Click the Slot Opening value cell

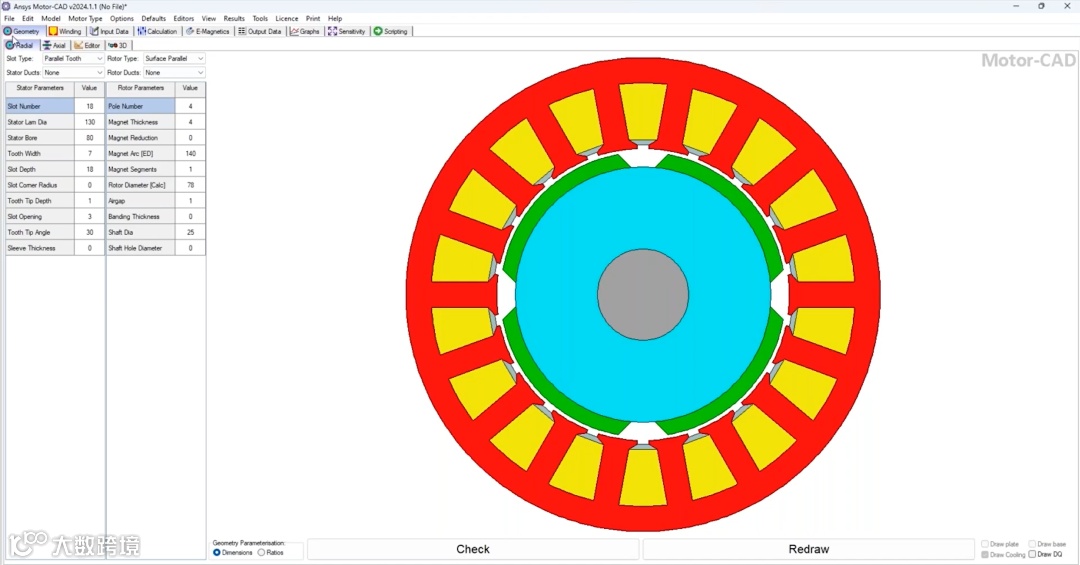(x=89, y=216)
